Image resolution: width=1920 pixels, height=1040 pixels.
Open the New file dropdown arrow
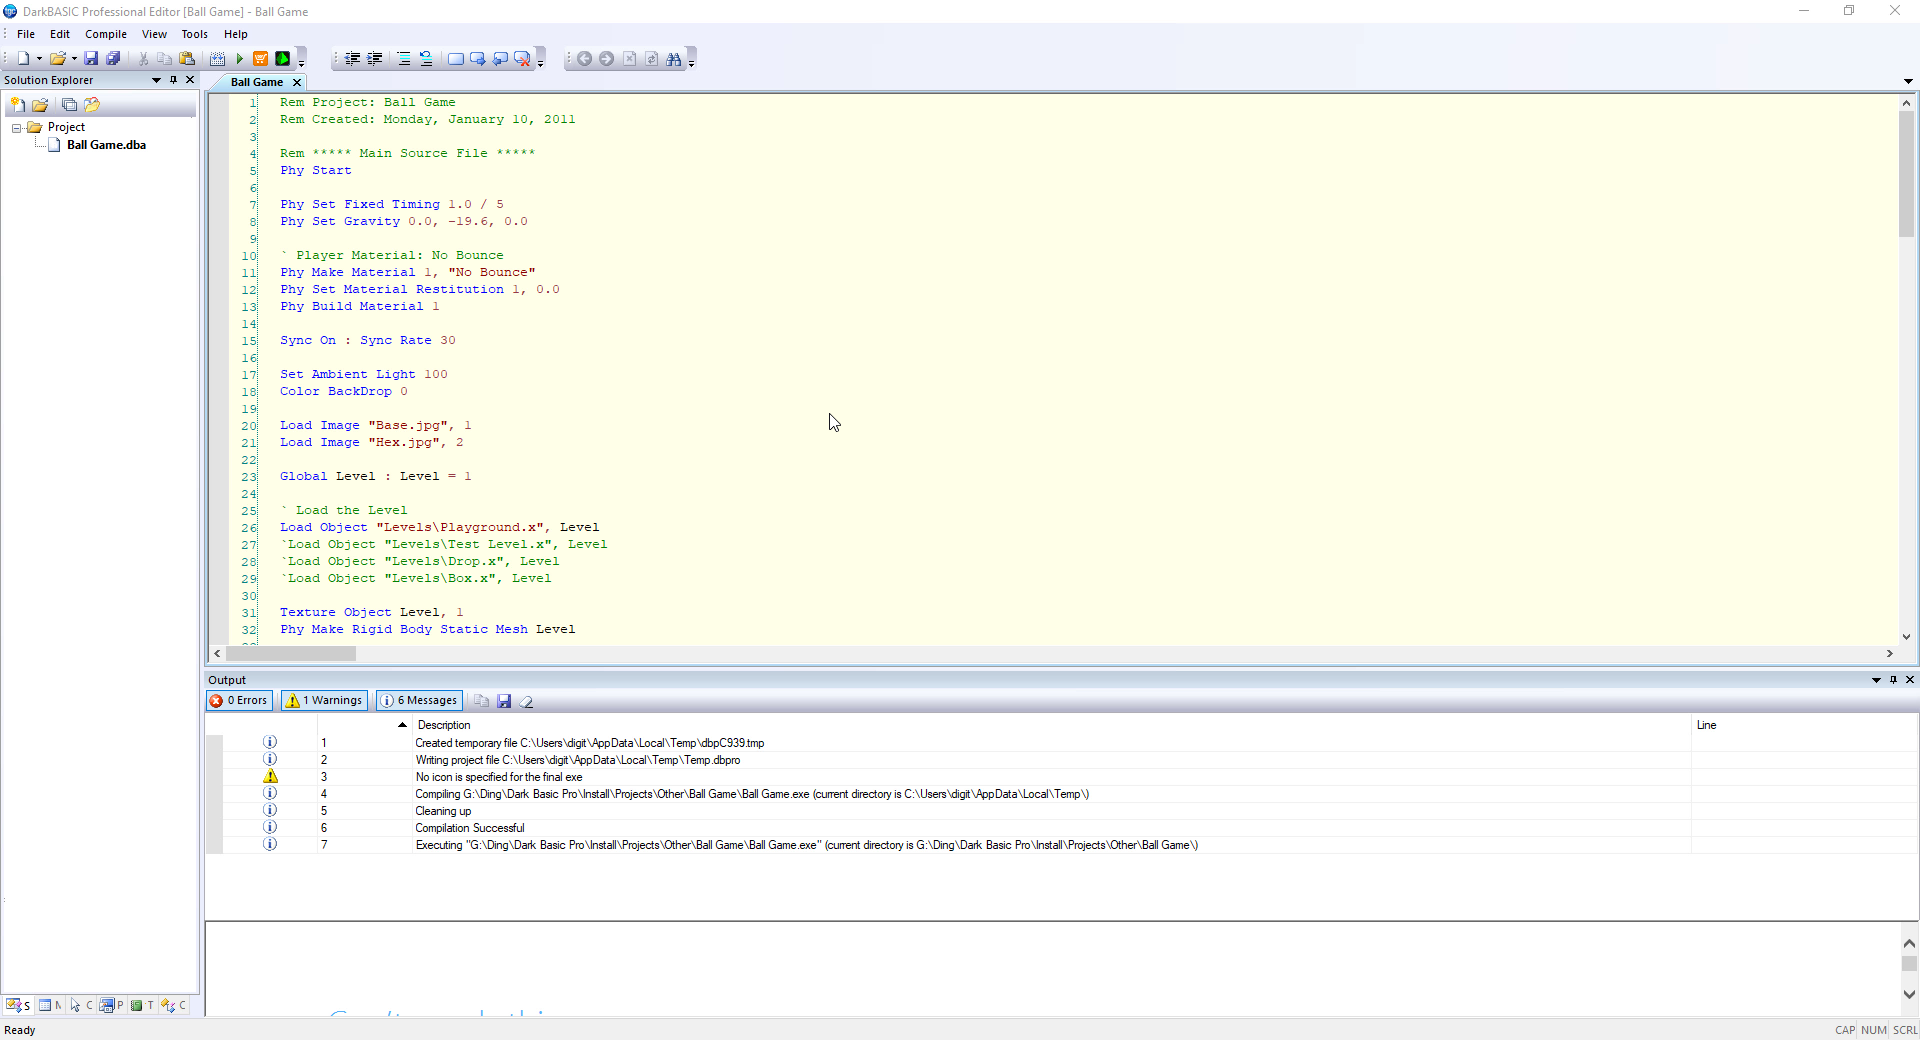pyautogui.click(x=38, y=58)
